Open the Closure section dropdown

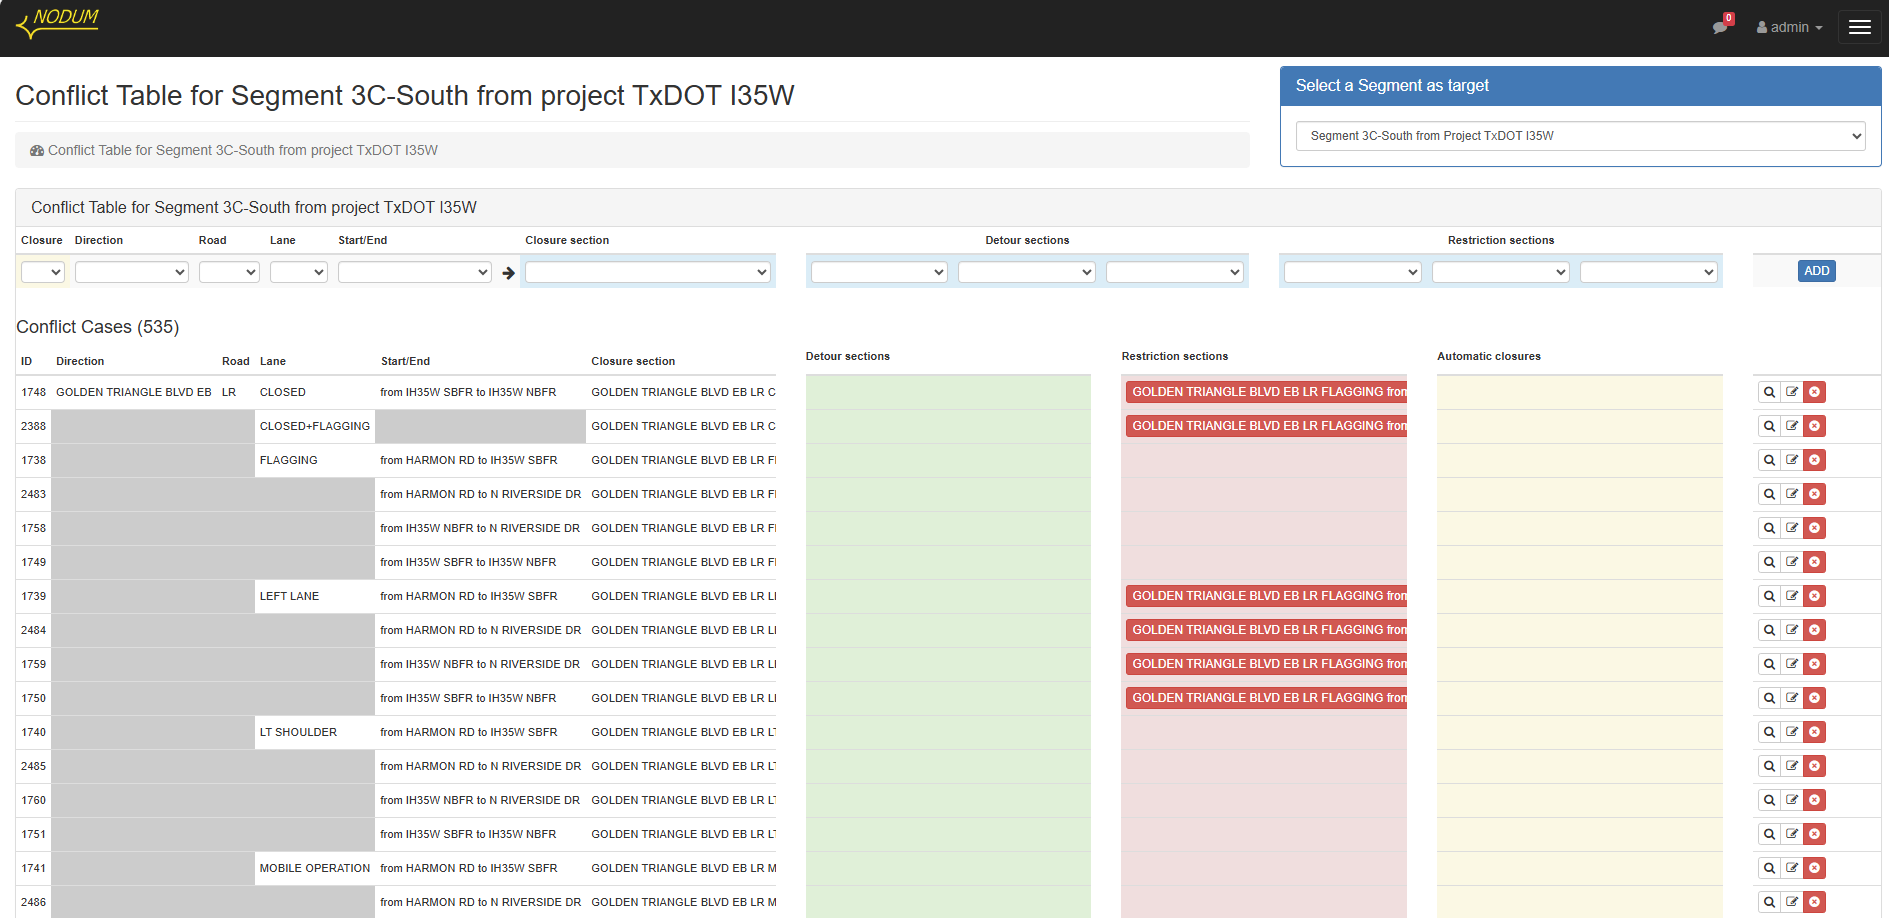[648, 272]
